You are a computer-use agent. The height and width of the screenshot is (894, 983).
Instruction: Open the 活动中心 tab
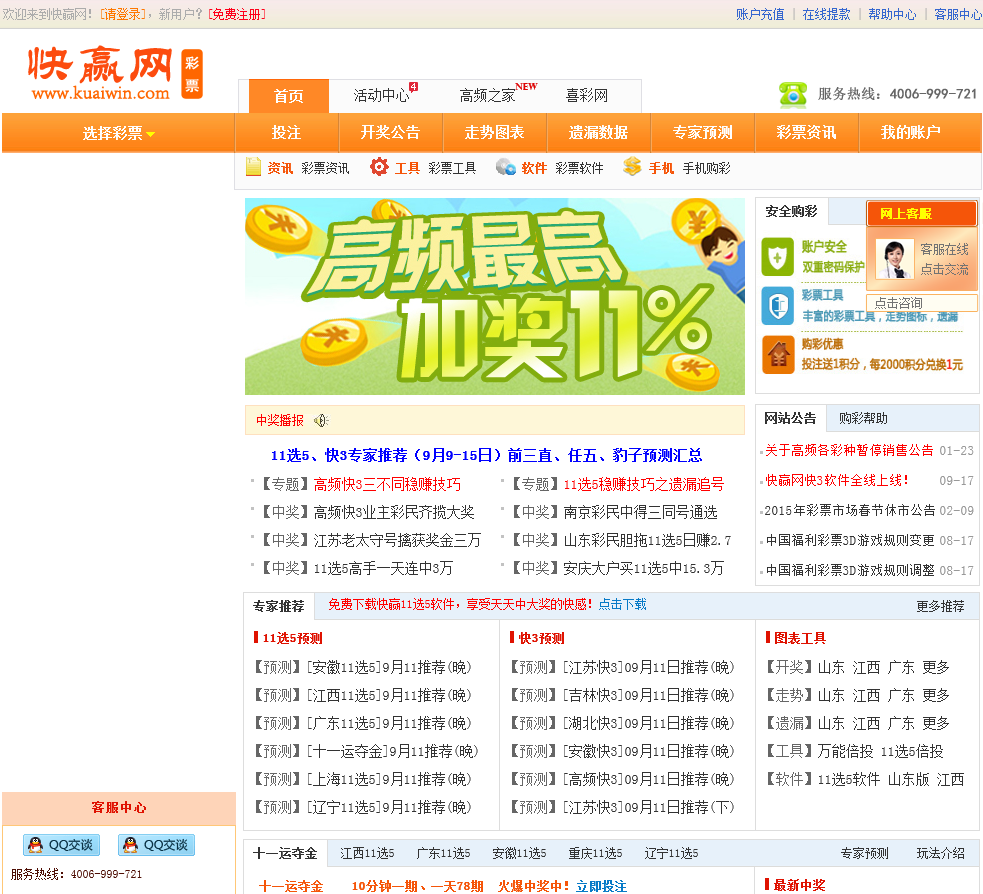pyautogui.click(x=383, y=95)
